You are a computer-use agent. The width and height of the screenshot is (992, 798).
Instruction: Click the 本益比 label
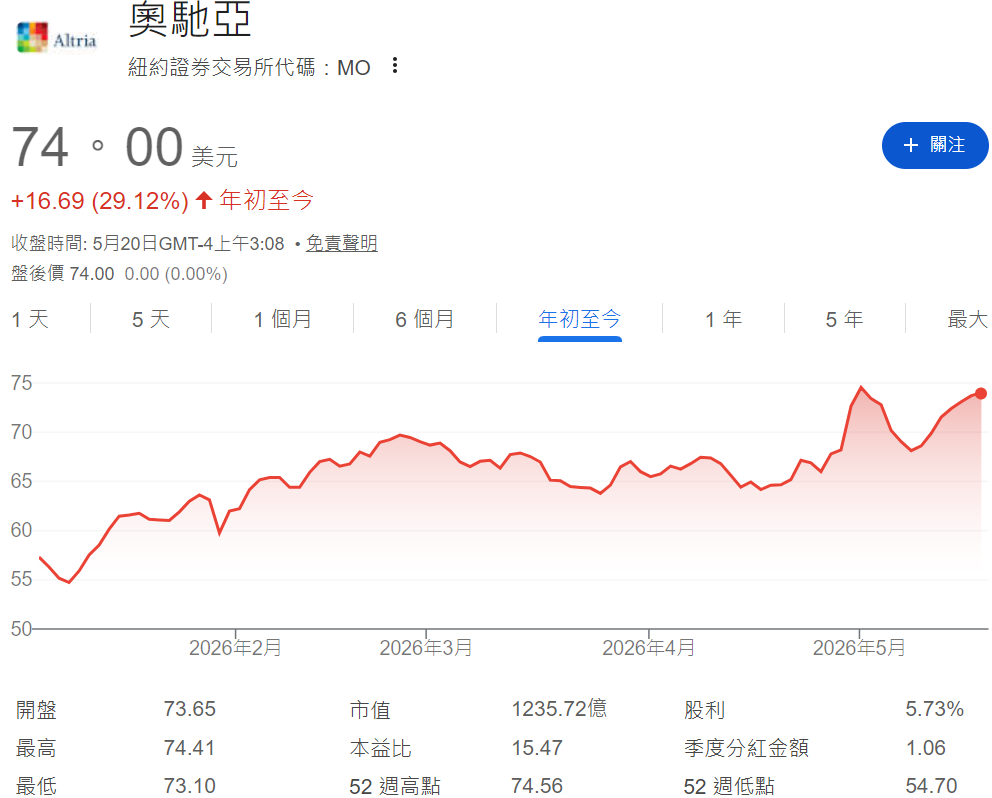(x=380, y=748)
